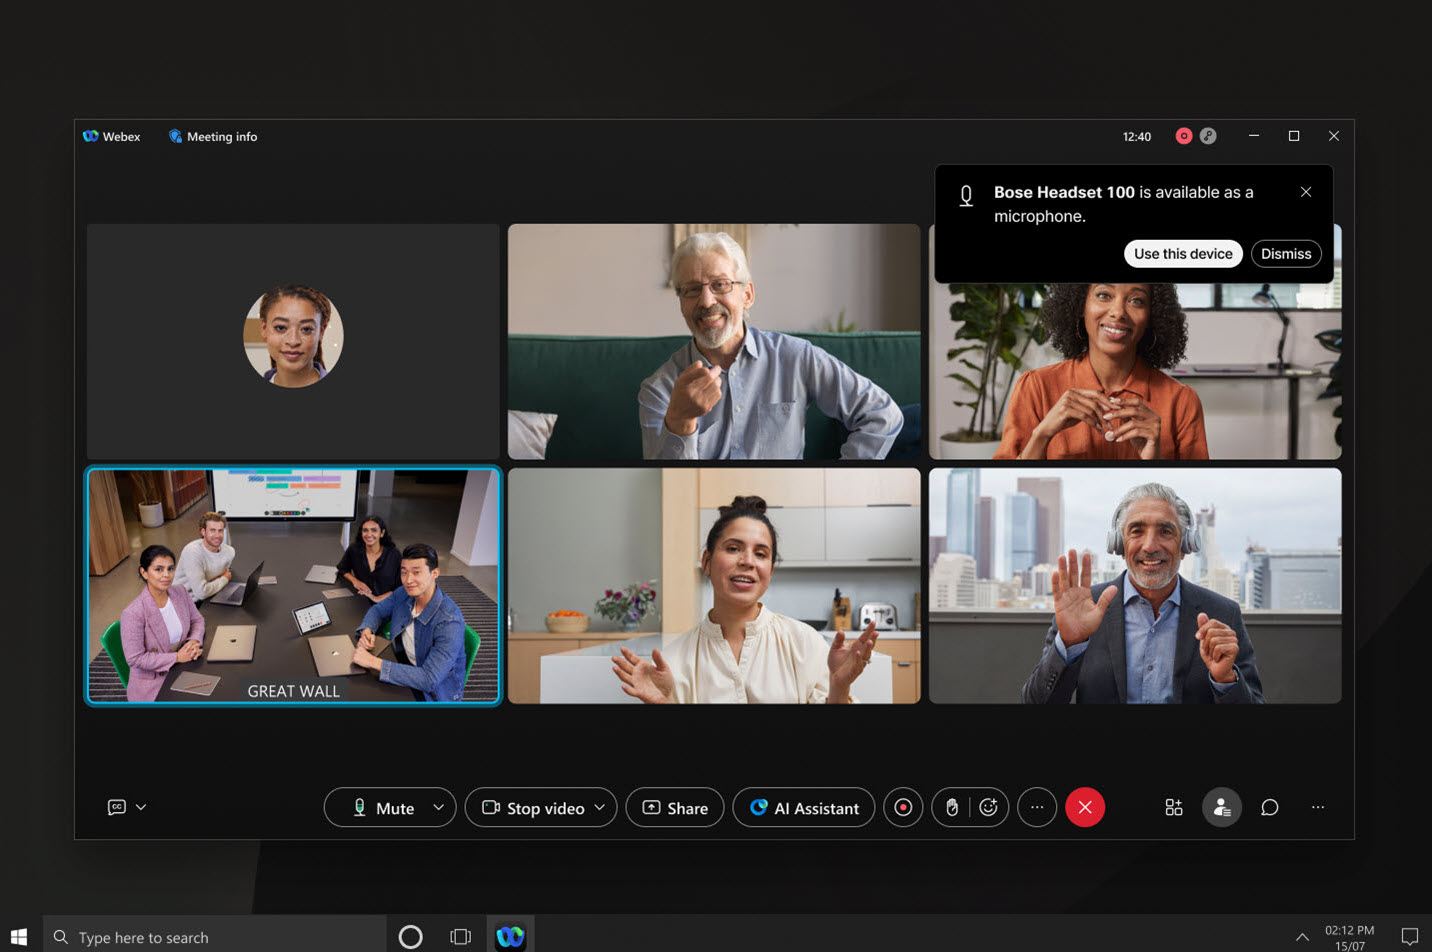
Task: Open Task View on taskbar
Action: tap(460, 937)
